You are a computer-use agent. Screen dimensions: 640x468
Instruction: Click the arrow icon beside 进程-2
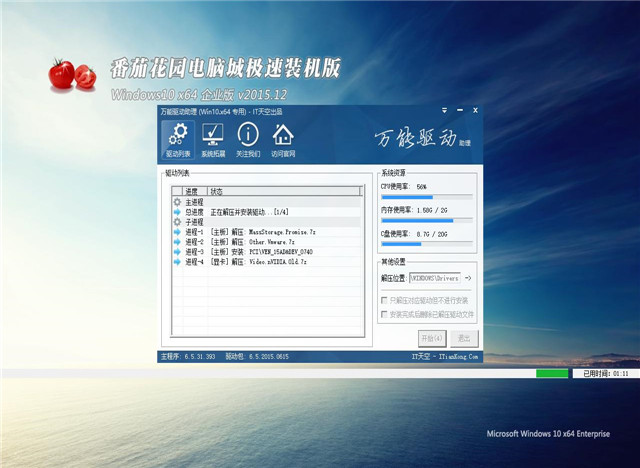[x=177, y=242]
